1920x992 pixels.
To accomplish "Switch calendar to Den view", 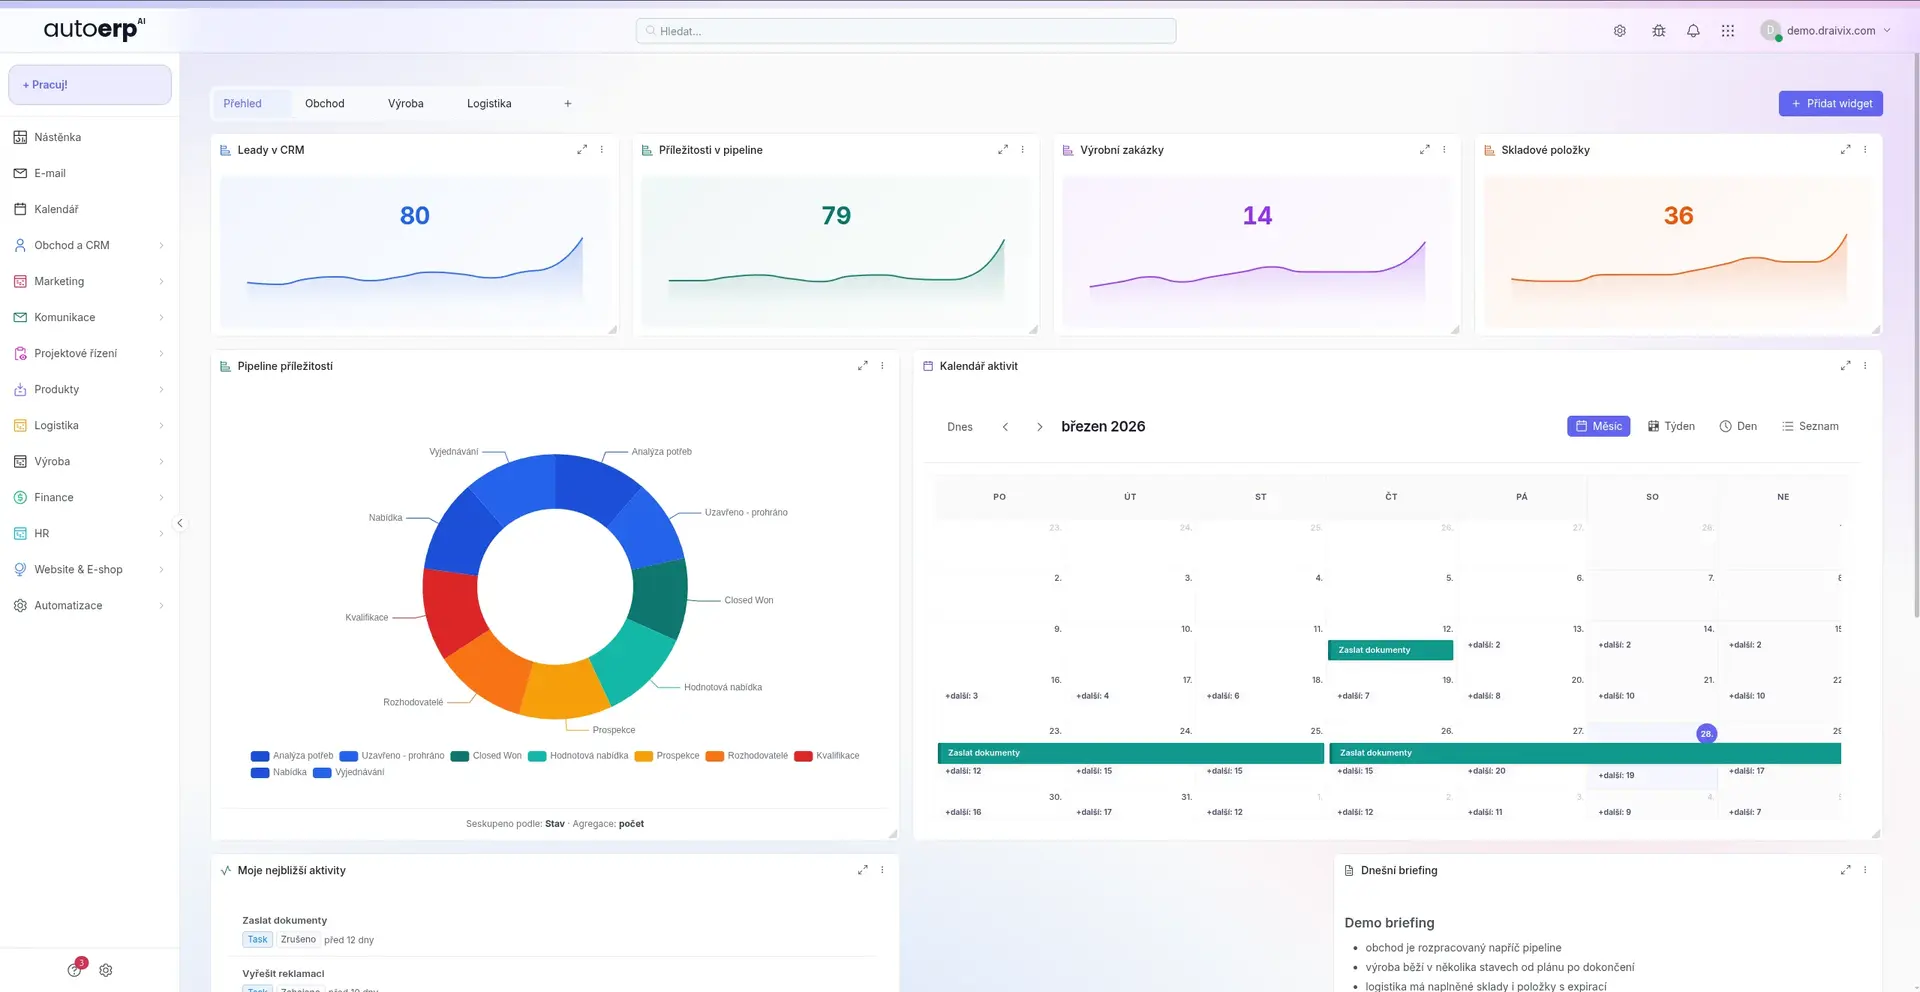I will [x=1738, y=426].
